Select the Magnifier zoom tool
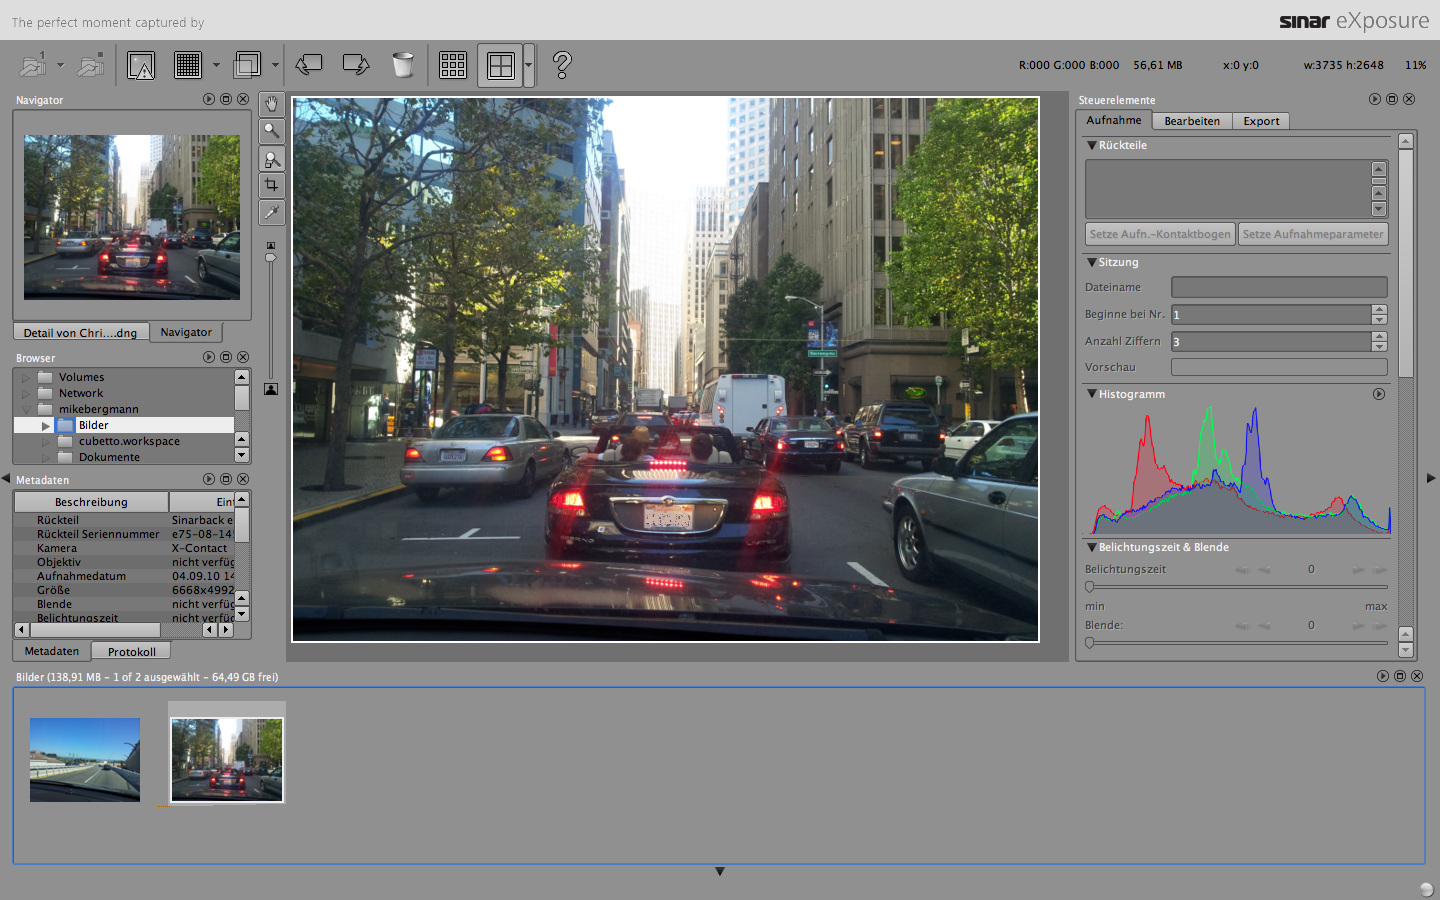1440x900 pixels. click(x=271, y=131)
